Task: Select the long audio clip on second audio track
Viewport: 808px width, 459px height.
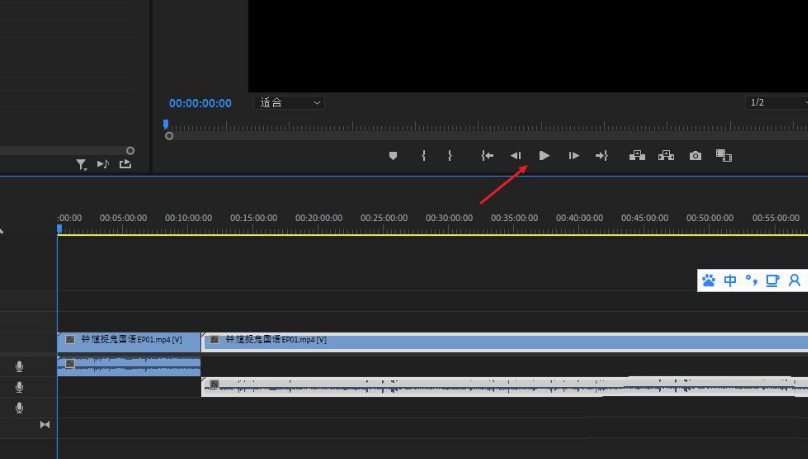Action: pyautogui.click(x=504, y=386)
